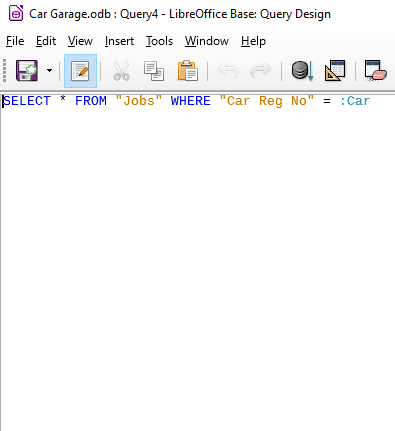This screenshot has height=431, width=395.
Task: Run the query with database icon
Action: point(302,71)
